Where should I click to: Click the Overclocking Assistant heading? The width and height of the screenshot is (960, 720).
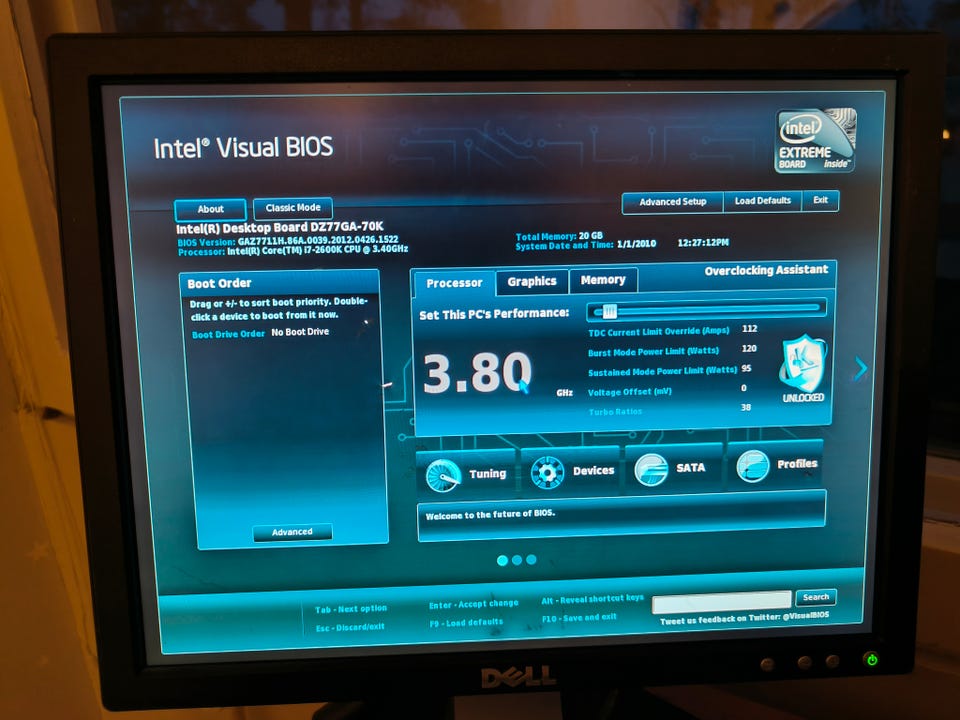click(x=766, y=271)
